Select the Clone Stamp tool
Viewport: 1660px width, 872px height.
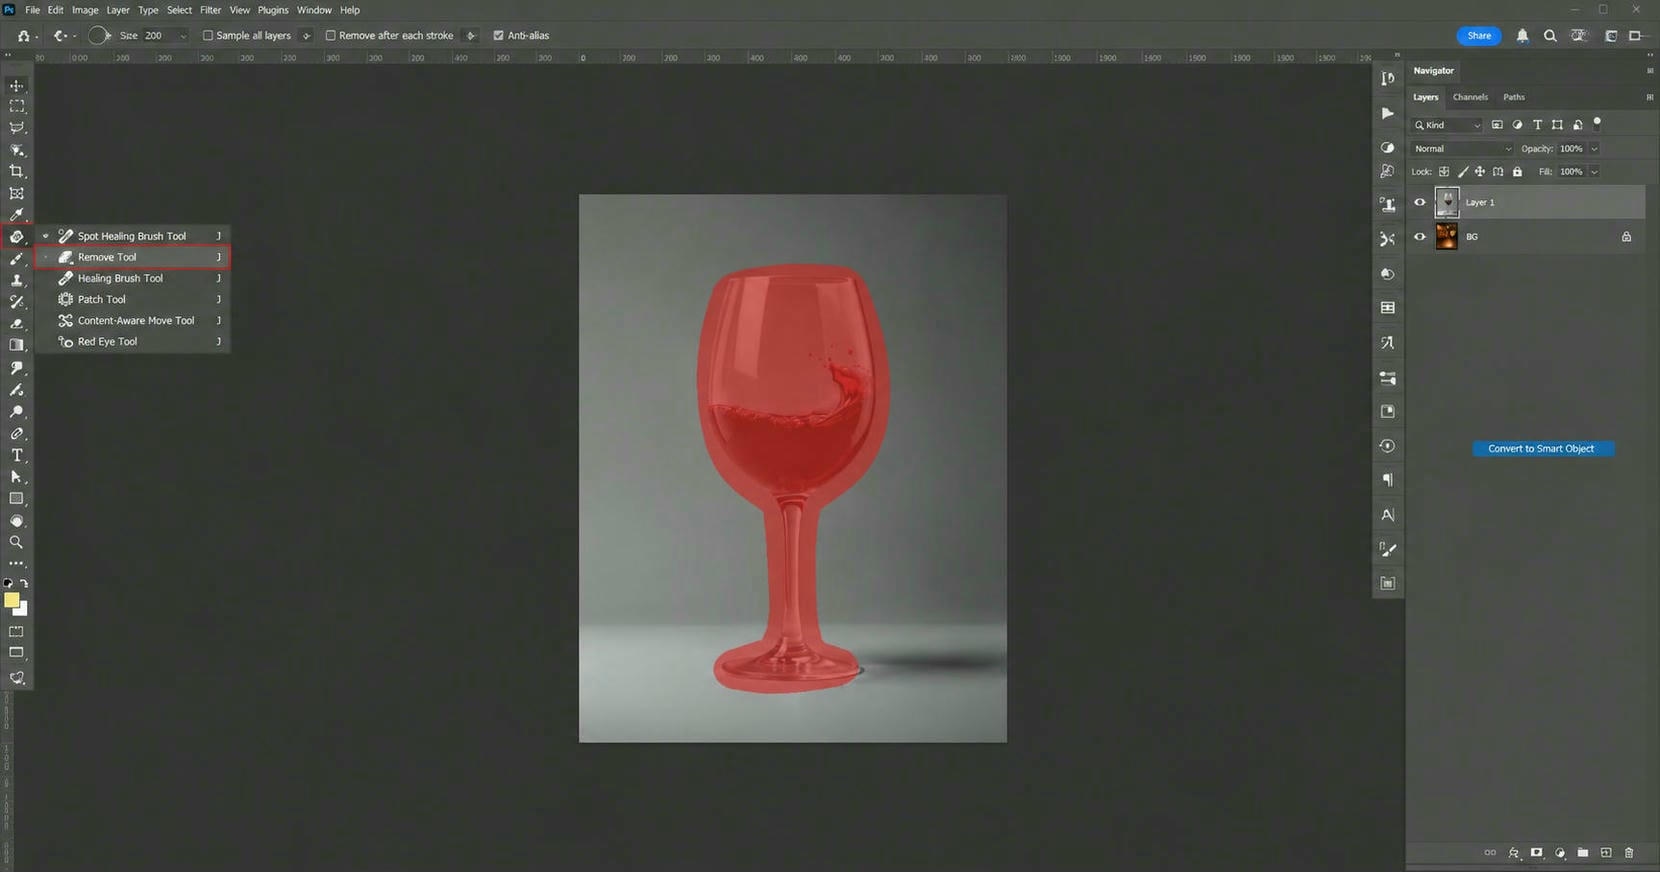pos(17,281)
